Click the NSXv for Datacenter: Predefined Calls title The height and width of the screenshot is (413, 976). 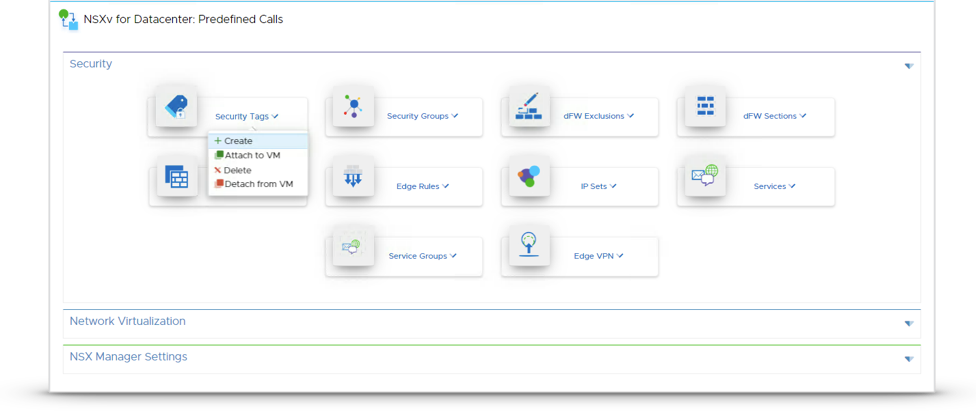pos(183,19)
